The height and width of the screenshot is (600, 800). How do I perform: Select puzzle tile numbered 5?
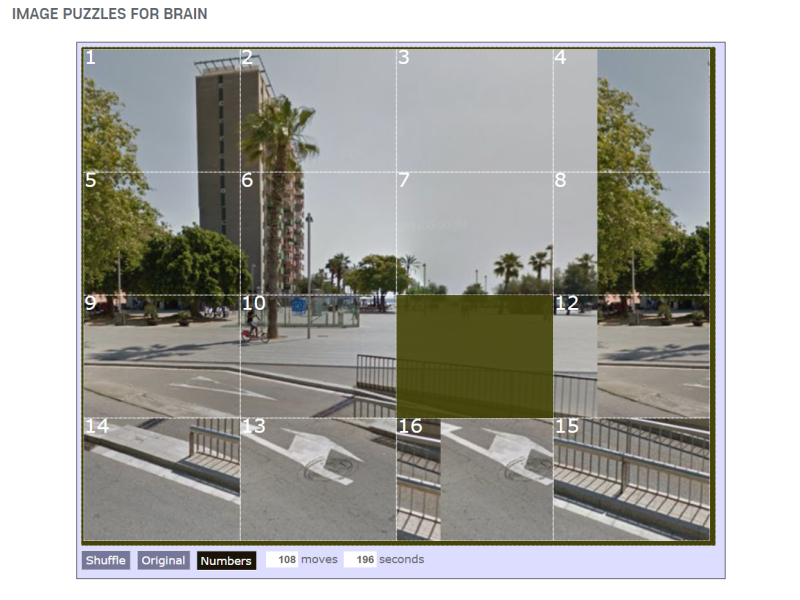[161, 232]
